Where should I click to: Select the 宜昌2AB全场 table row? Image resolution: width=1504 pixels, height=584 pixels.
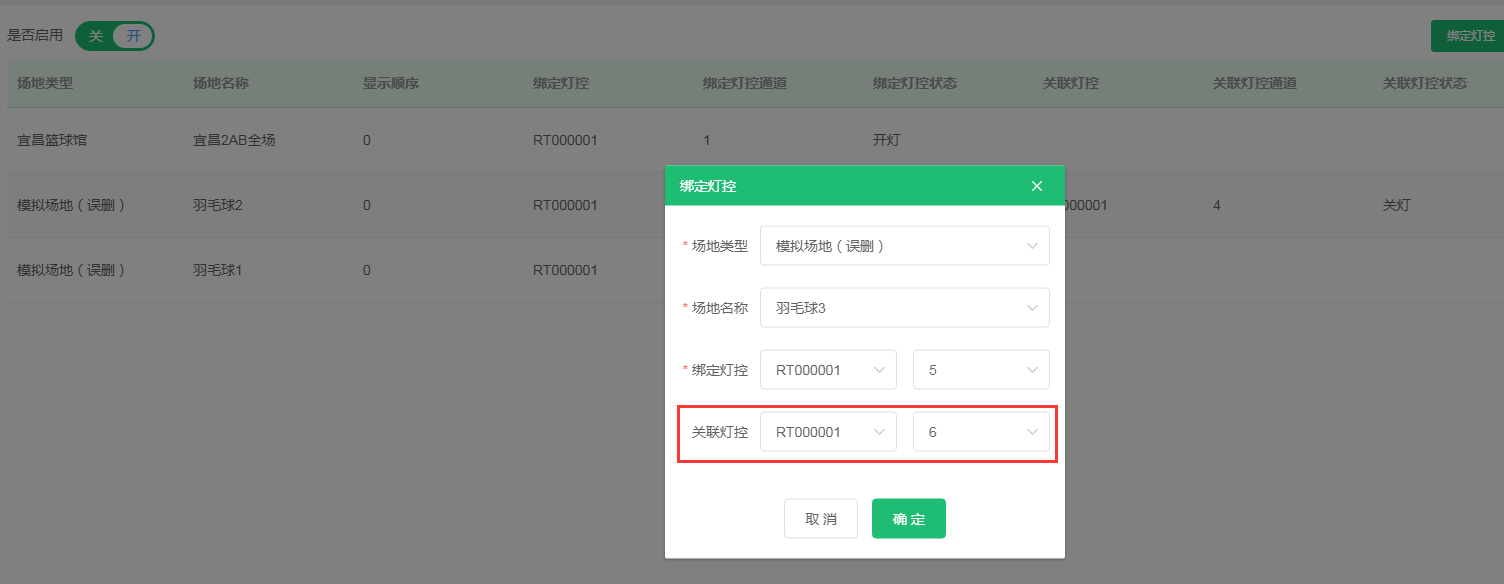click(x=300, y=139)
